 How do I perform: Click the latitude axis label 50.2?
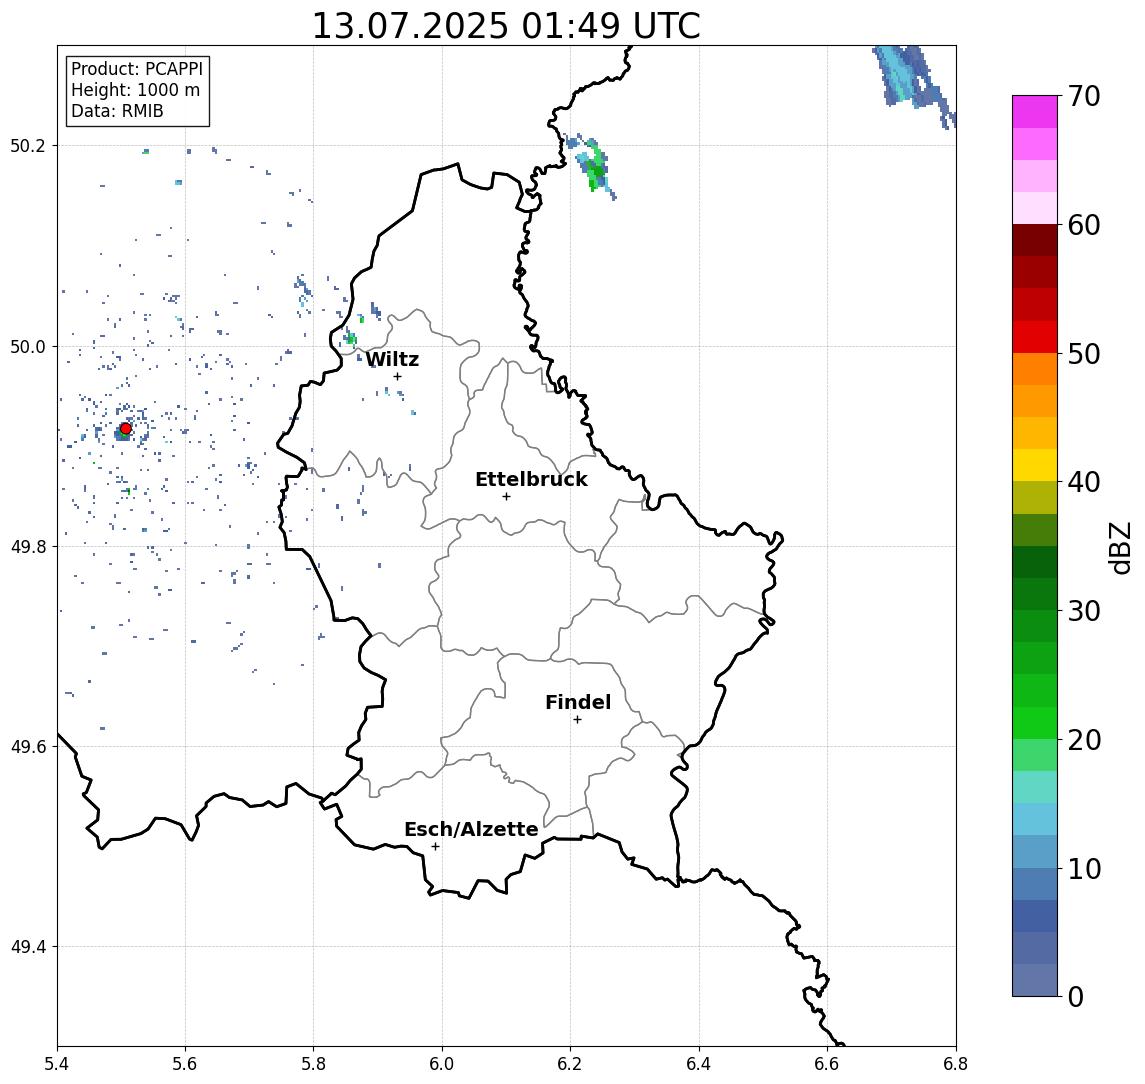28,145
